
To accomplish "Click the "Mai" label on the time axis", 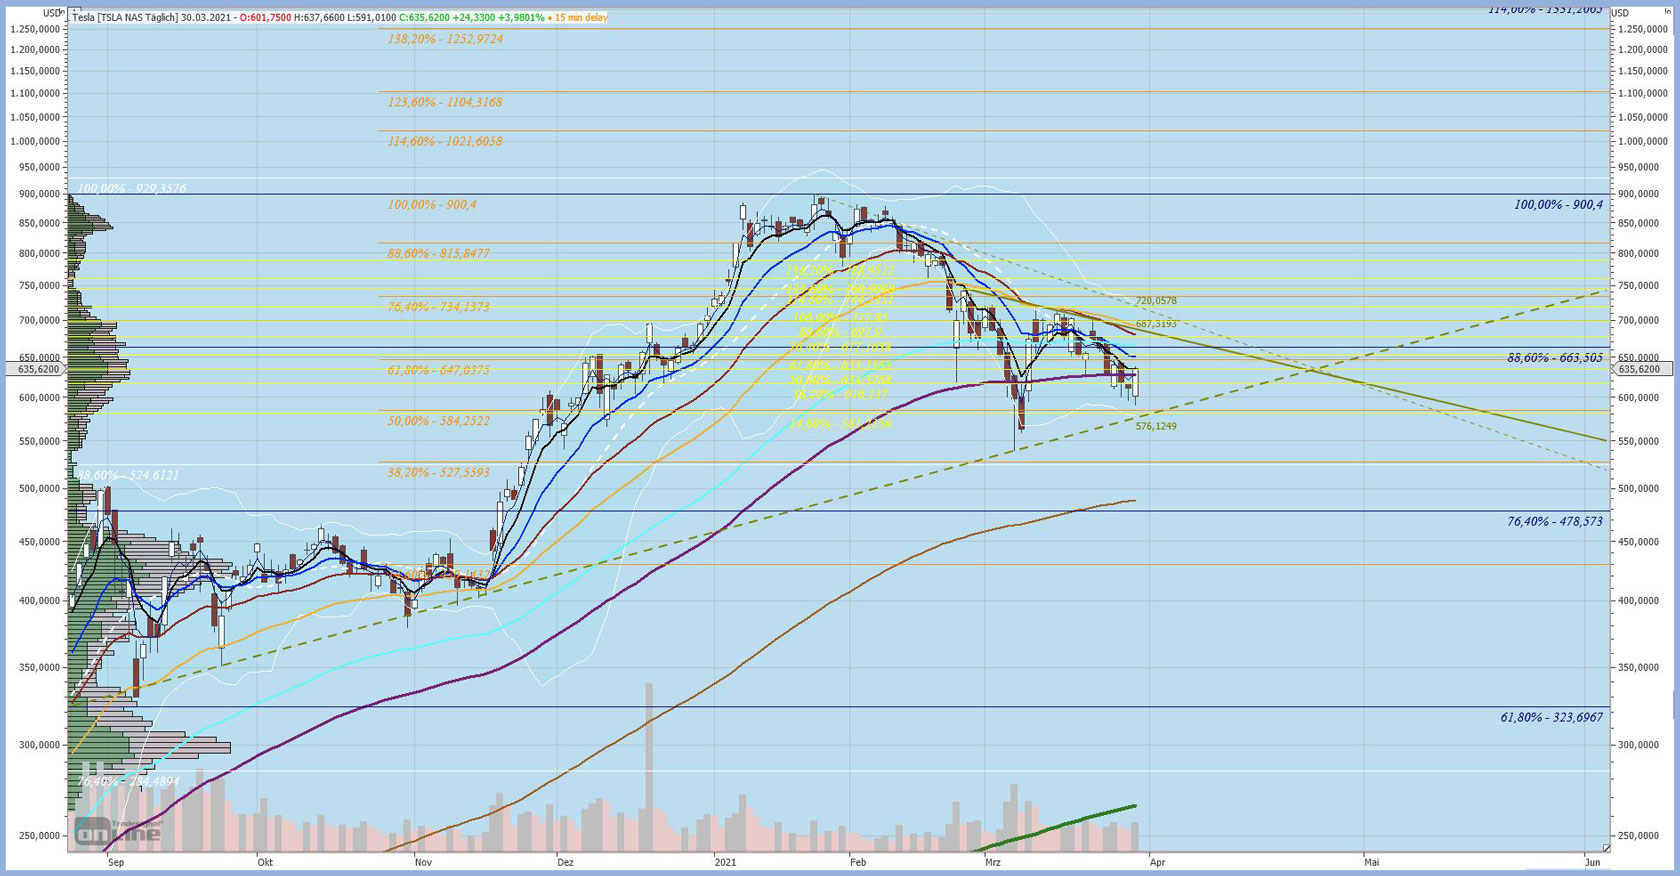I will (x=1372, y=861).
